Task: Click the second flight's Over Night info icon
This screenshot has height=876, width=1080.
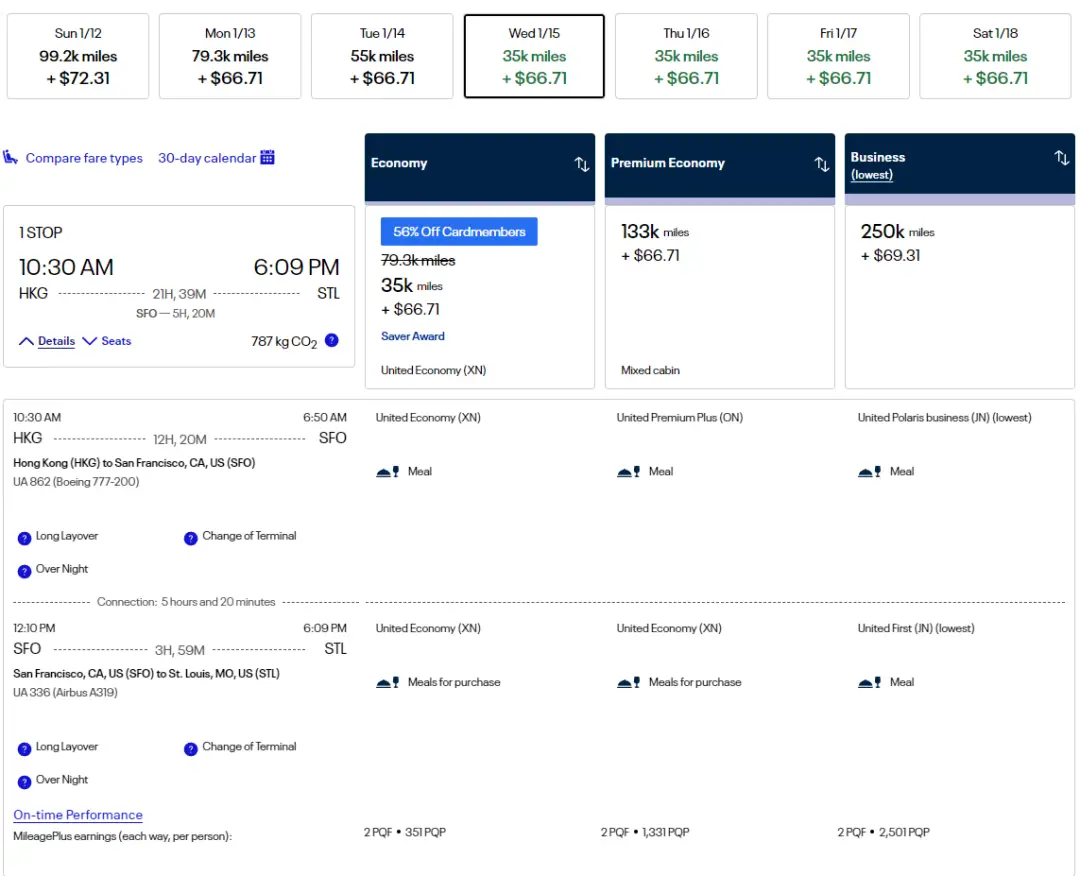Action: pos(24,782)
